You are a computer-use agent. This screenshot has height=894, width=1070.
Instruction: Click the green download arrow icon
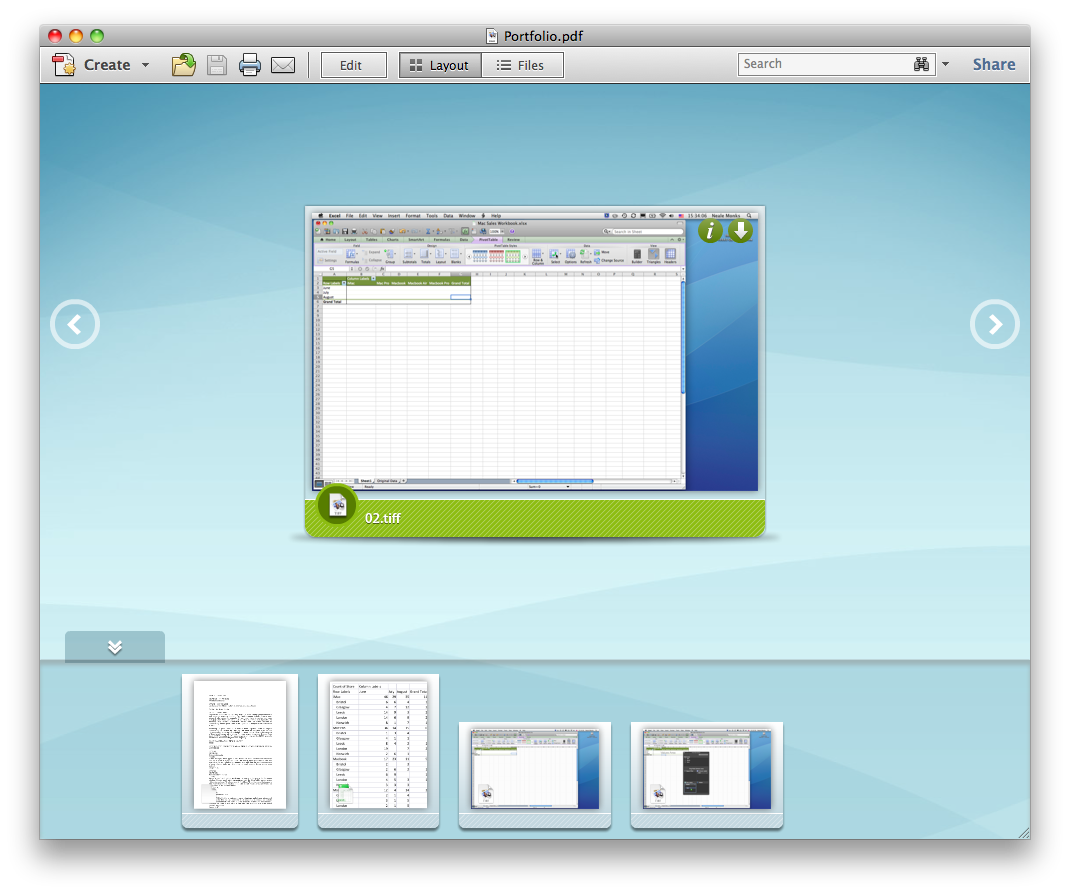point(740,231)
